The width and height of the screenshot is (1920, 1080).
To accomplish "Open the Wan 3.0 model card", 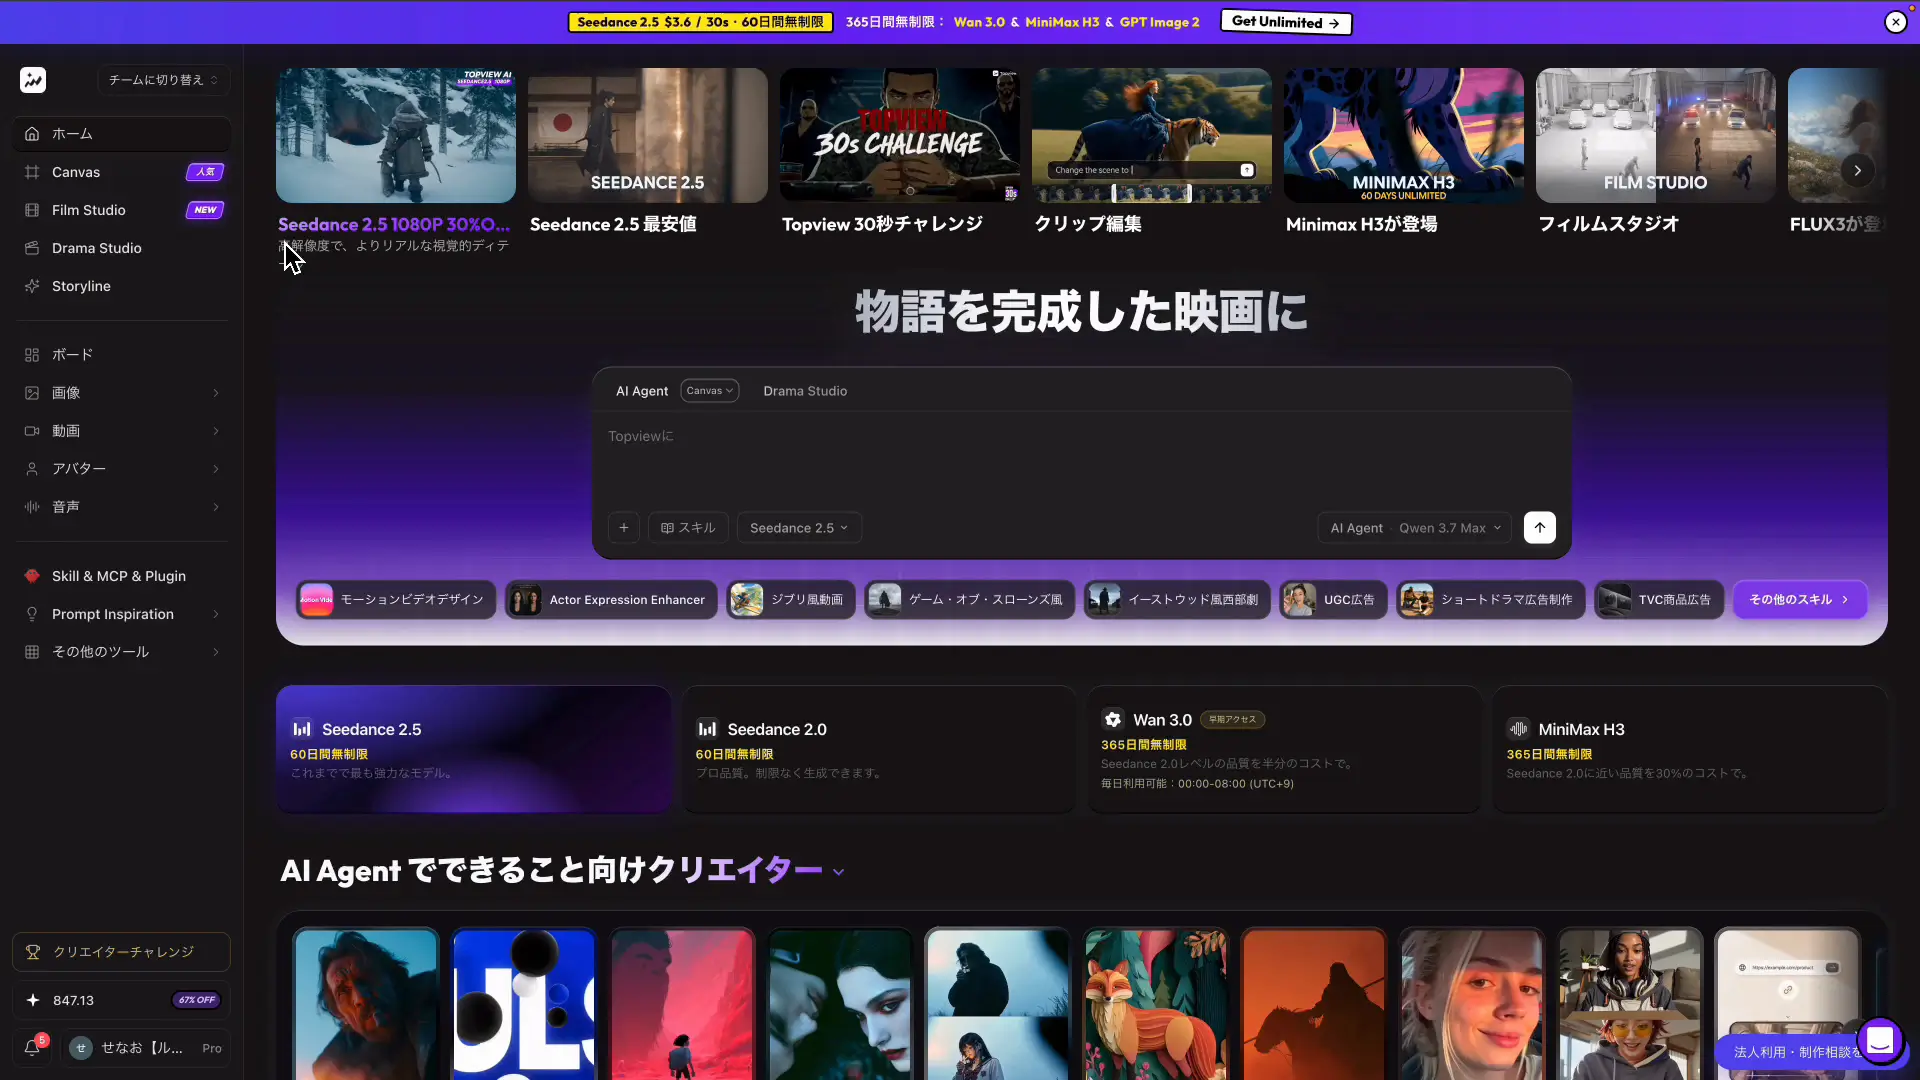I will [x=1285, y=749].
